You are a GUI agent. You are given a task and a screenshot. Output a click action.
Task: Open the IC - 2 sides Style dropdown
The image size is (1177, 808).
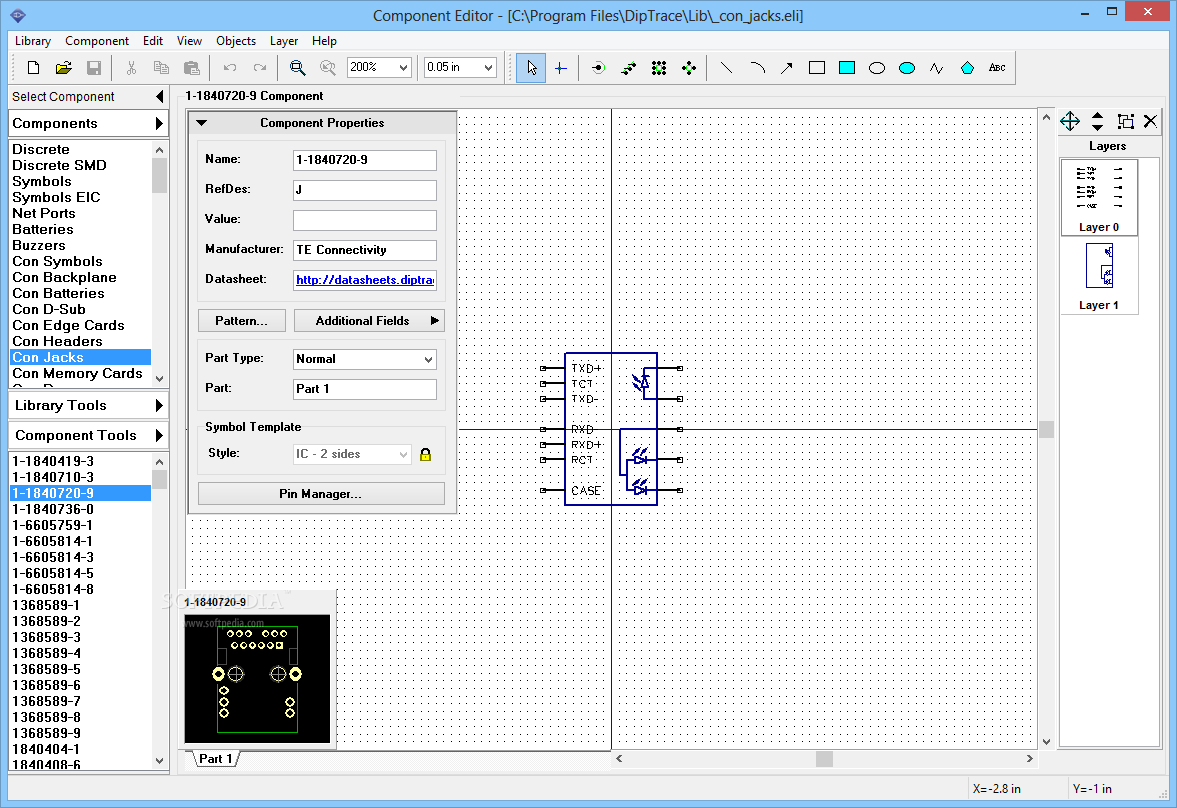click(403, 454)
